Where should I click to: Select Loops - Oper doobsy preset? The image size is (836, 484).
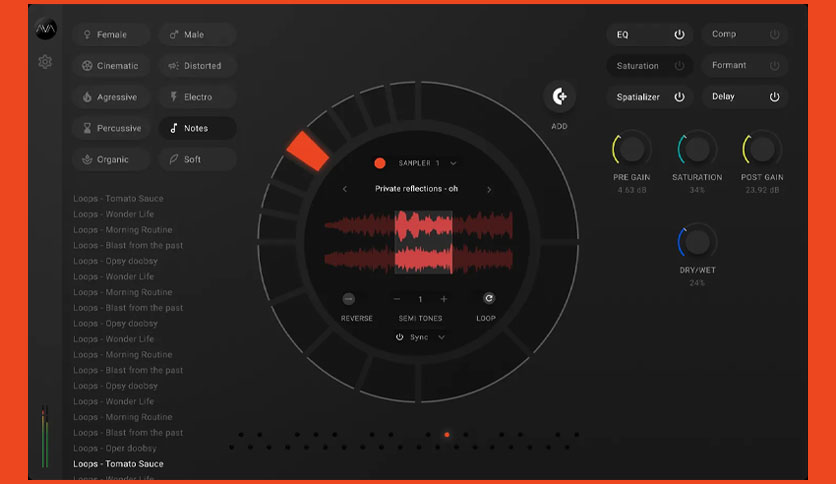(x=115, y=448)
